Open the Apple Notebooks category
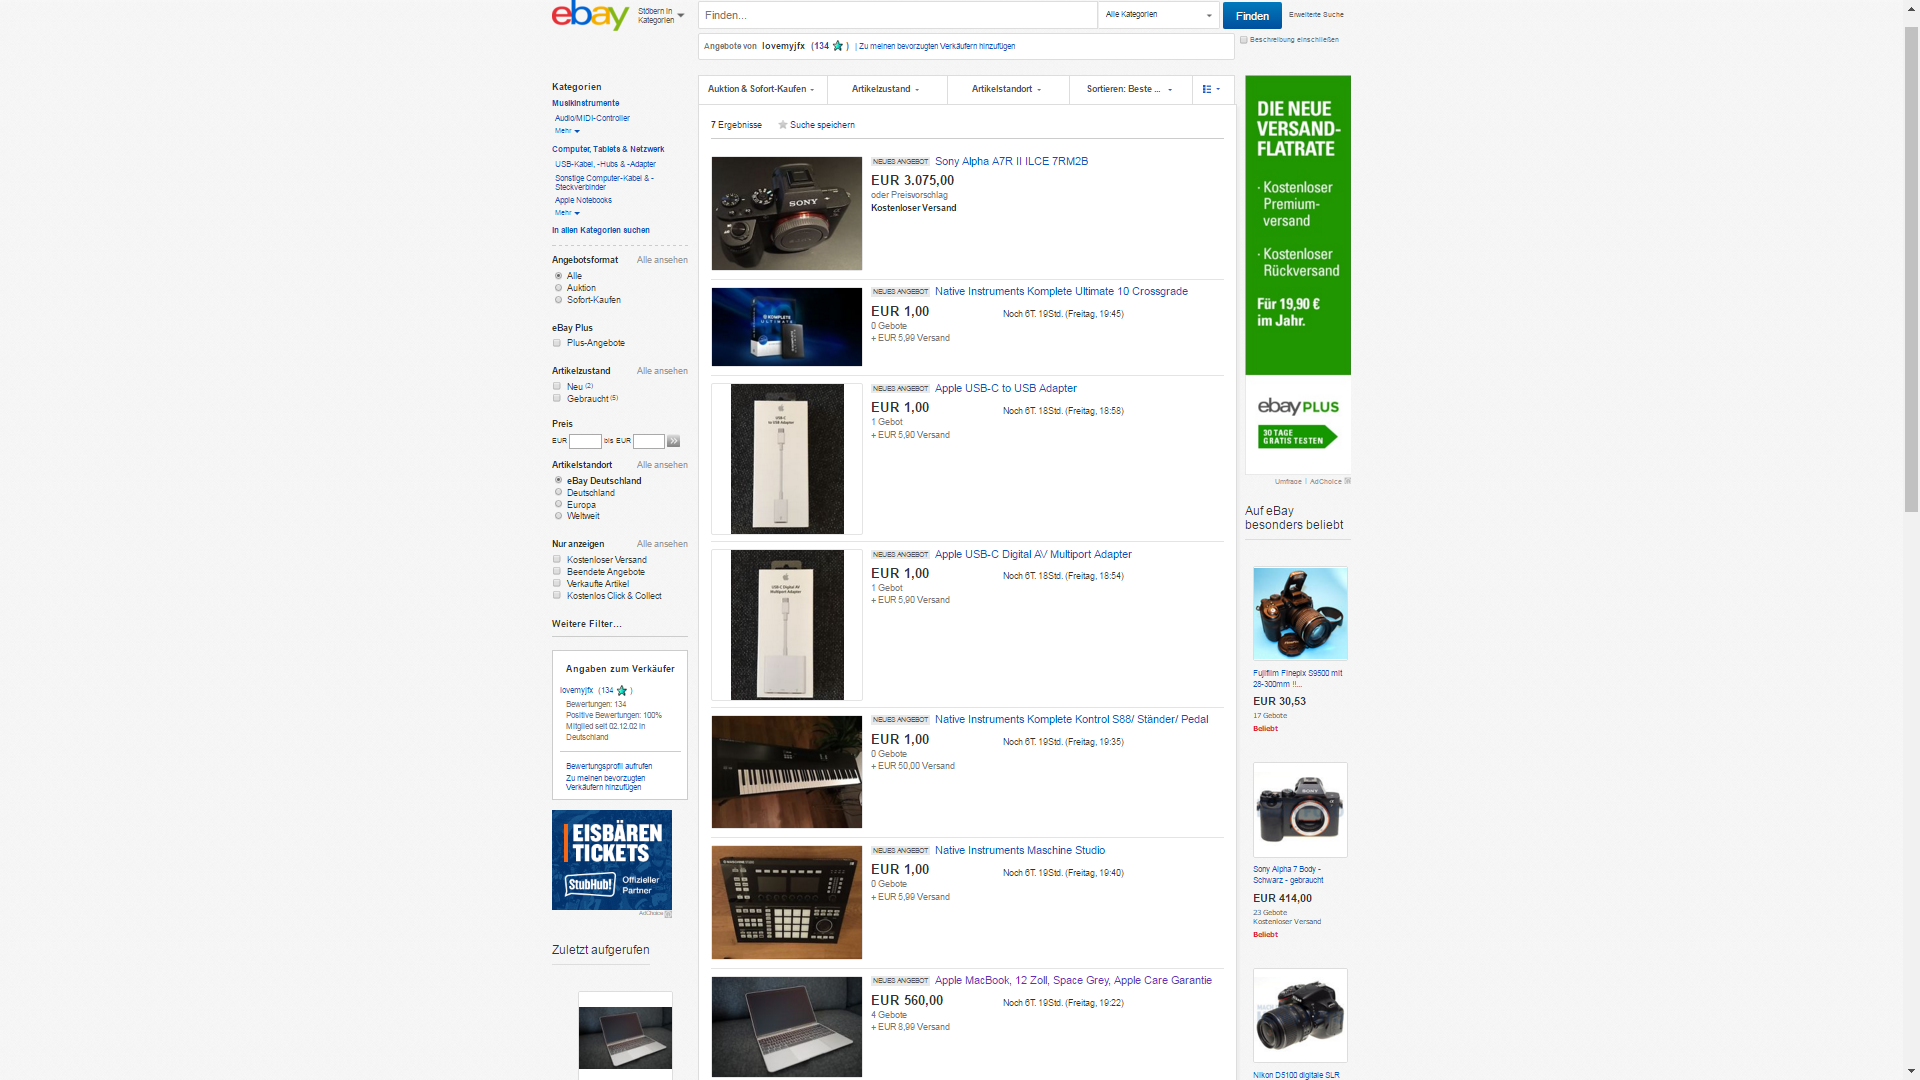The height and width of the screenshot is (1080, 1920). (x=583, y=200)
